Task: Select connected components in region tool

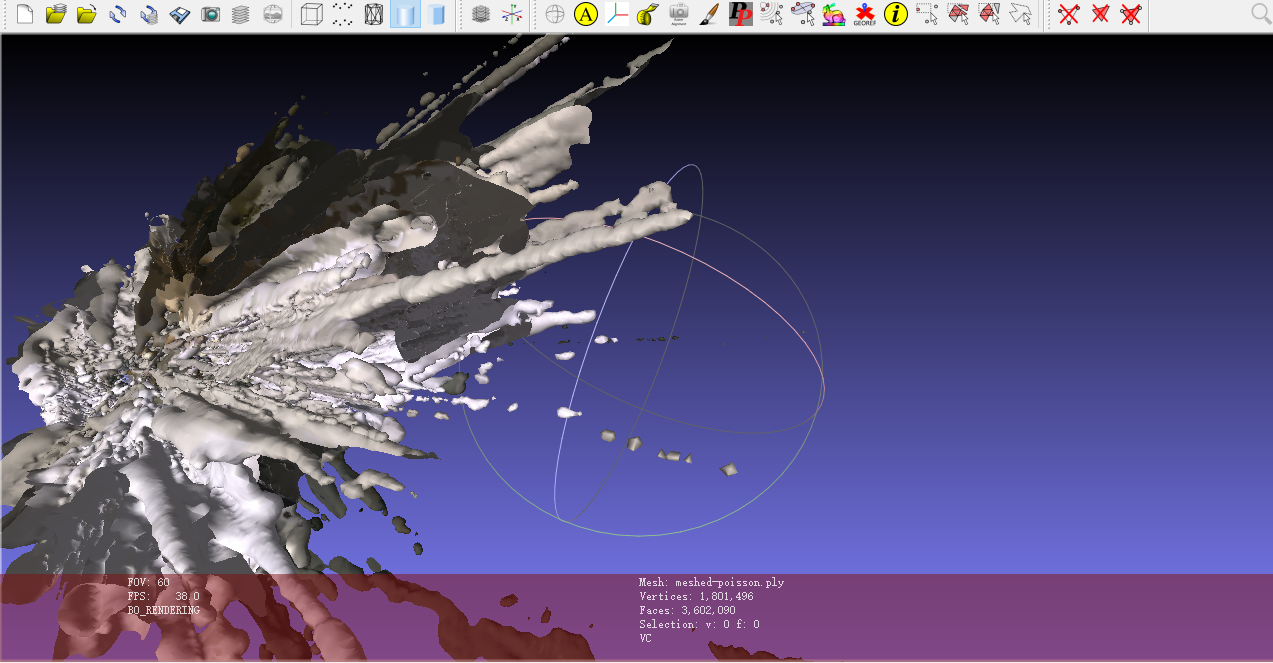Action: [x=989, y=14]
